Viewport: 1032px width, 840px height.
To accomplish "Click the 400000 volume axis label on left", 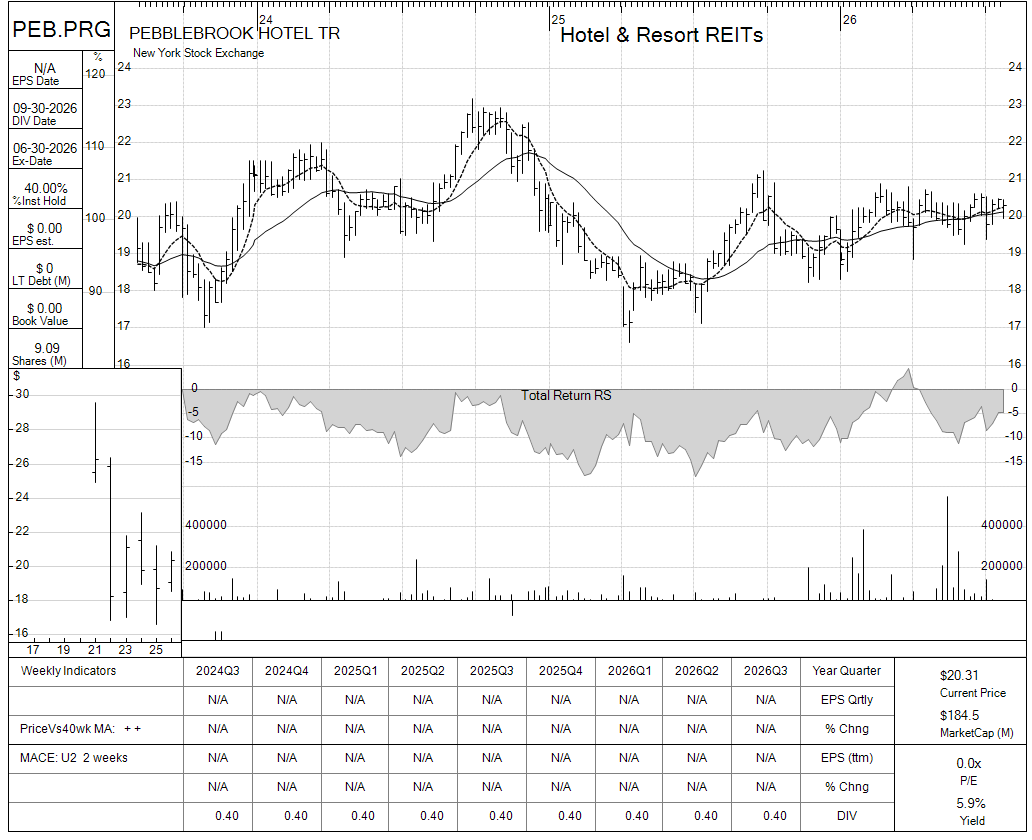I will pyautogui.click(x=206, y=525).
